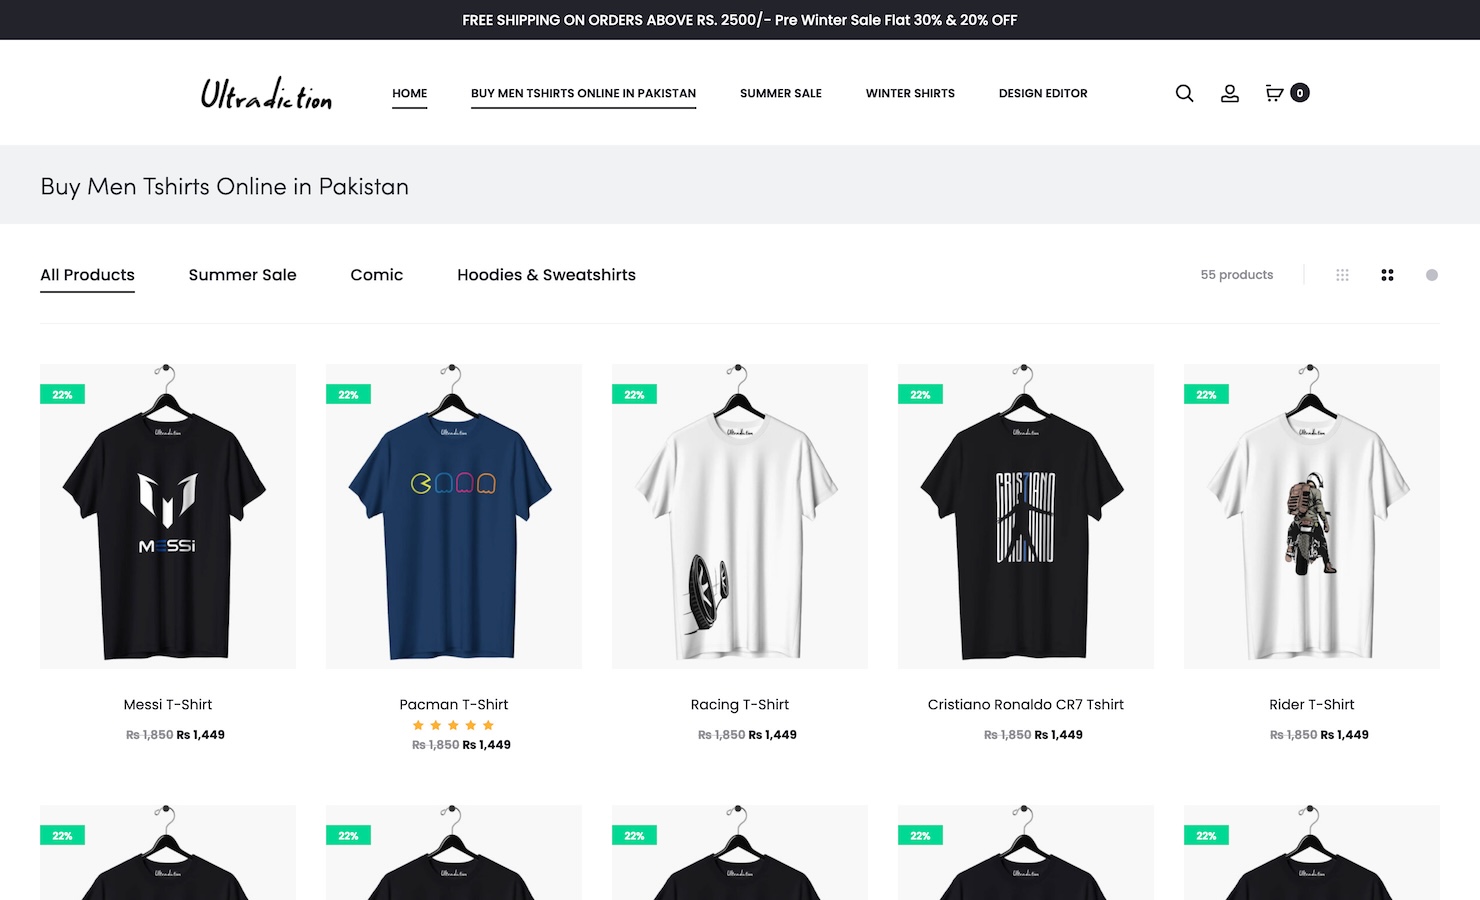Select the All Products tab
This screenshot has height=900, width=1480.
[x=87, y=275]
